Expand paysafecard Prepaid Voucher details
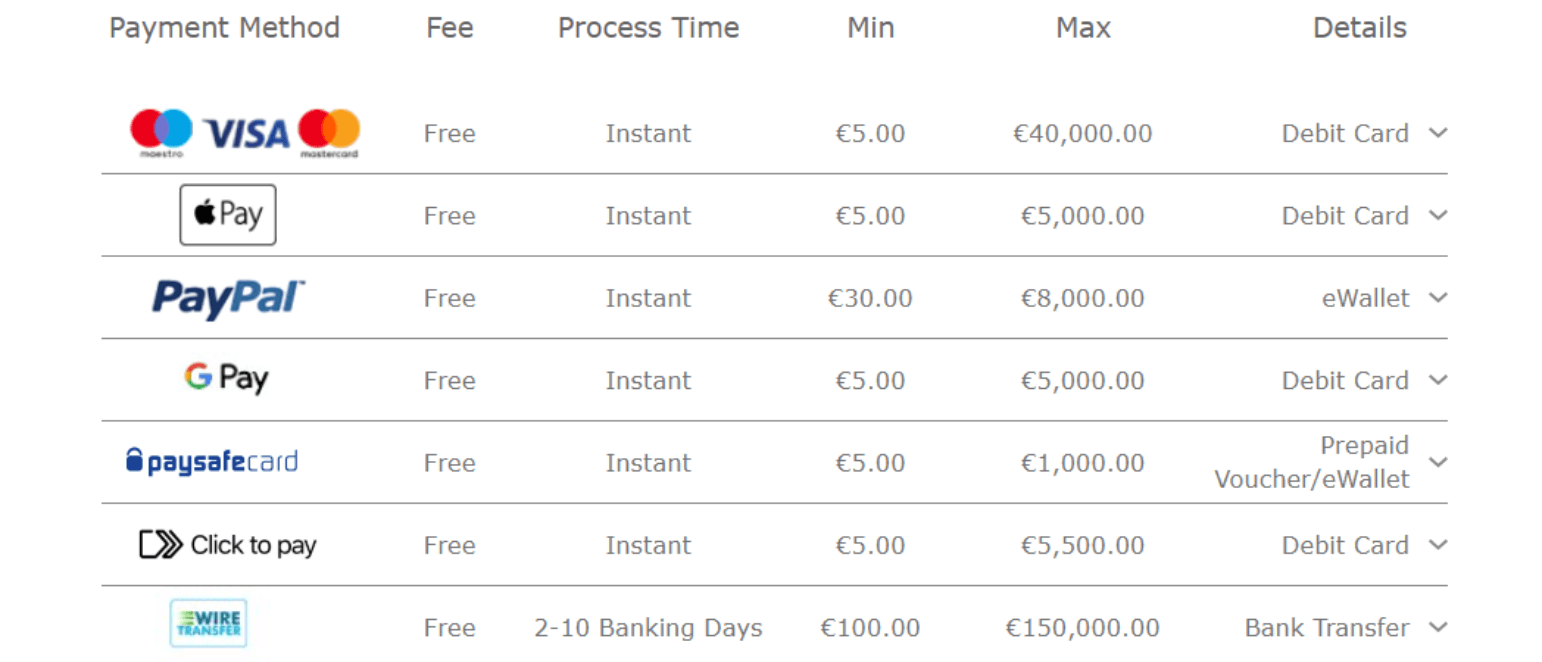The image size is (1542, 662). pos(1438,462)
